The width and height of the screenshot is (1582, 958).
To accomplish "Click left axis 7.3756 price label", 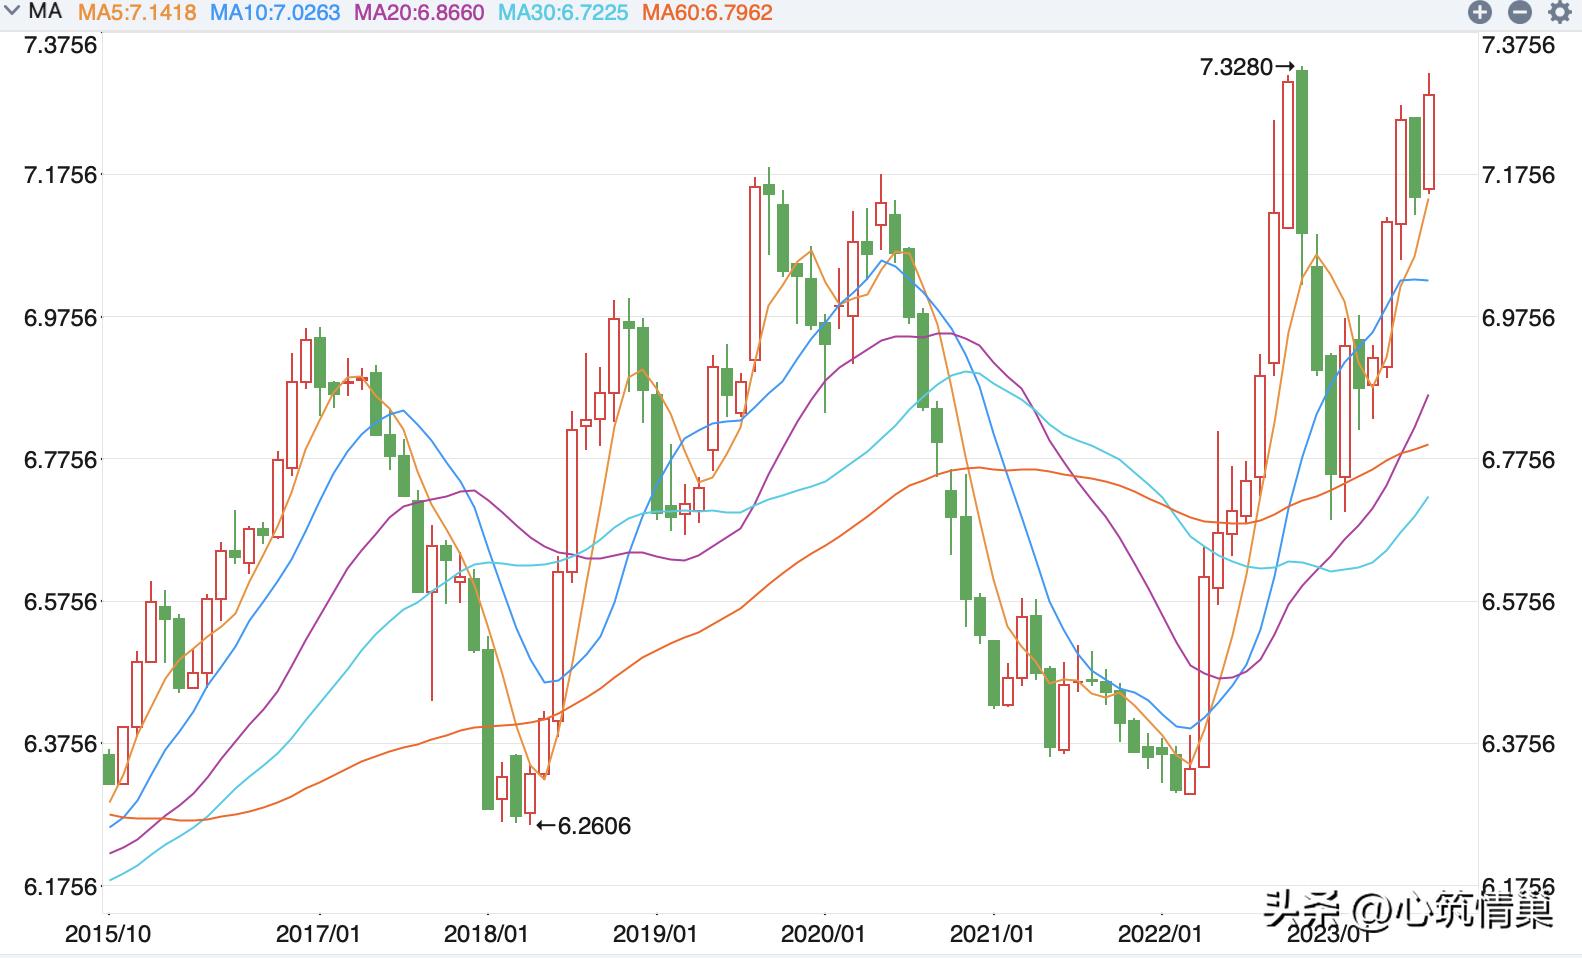I will point(62,45).
